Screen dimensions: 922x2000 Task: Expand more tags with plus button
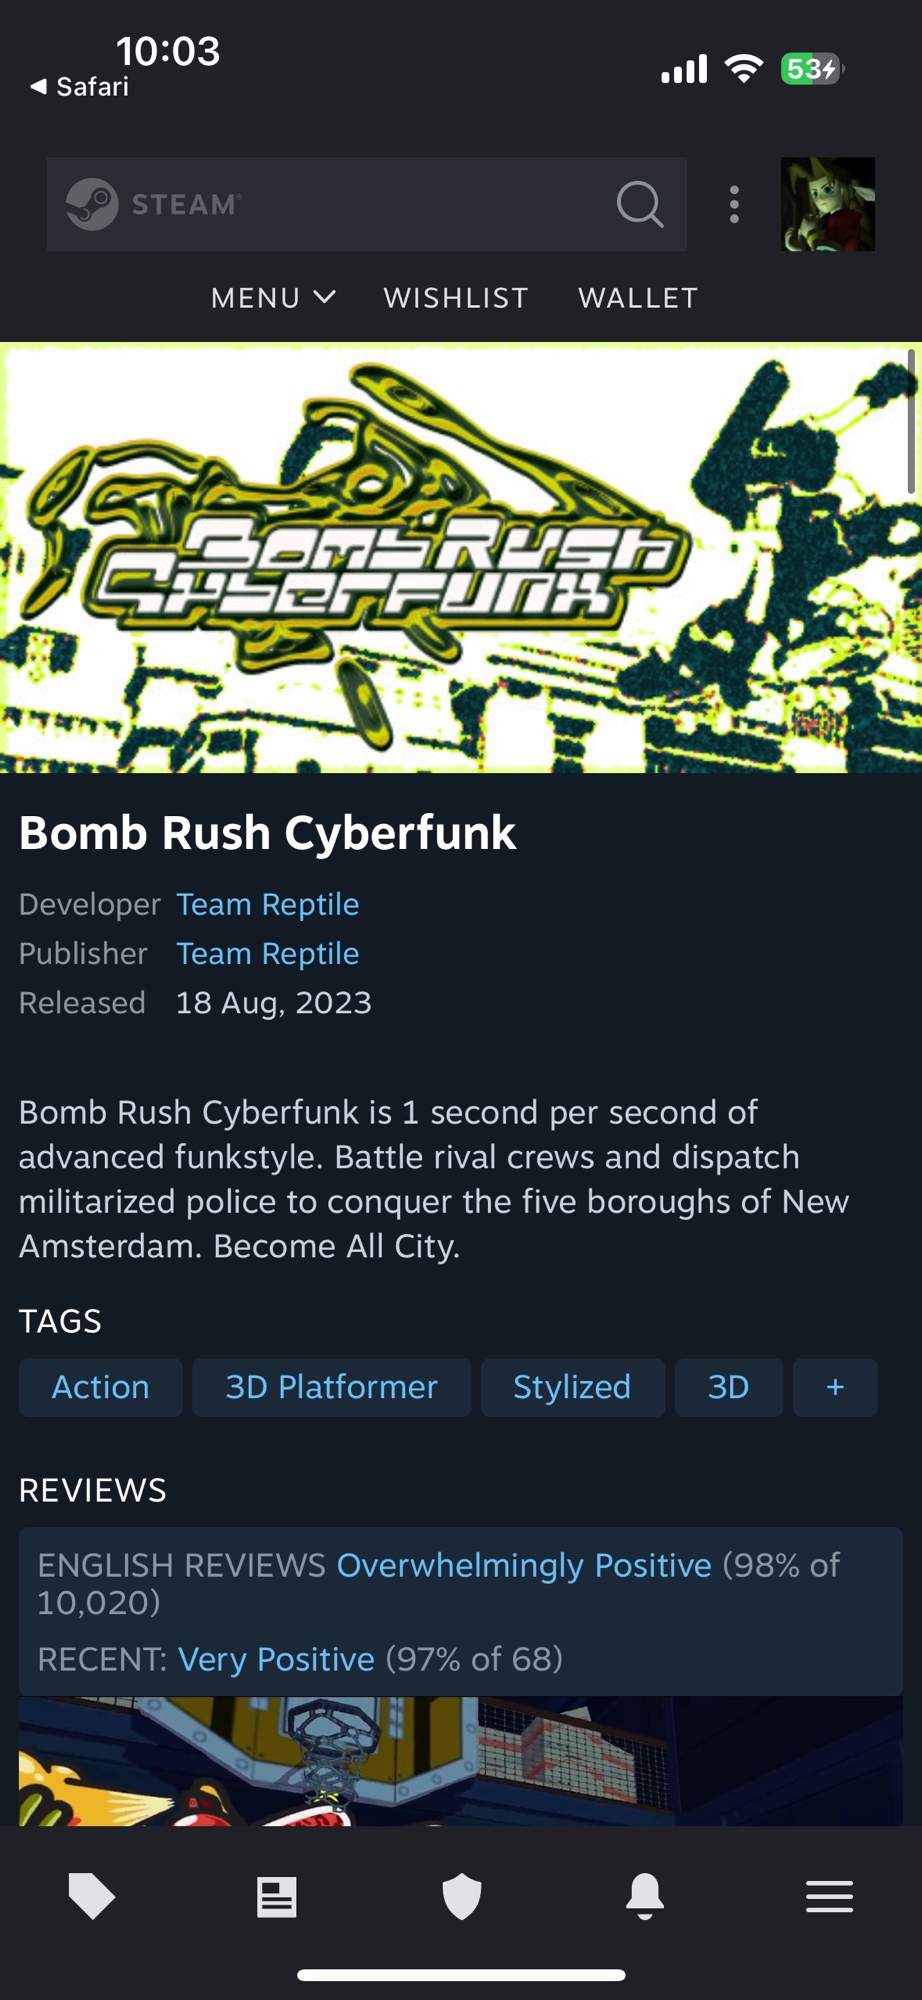(x=835, y=1387)
